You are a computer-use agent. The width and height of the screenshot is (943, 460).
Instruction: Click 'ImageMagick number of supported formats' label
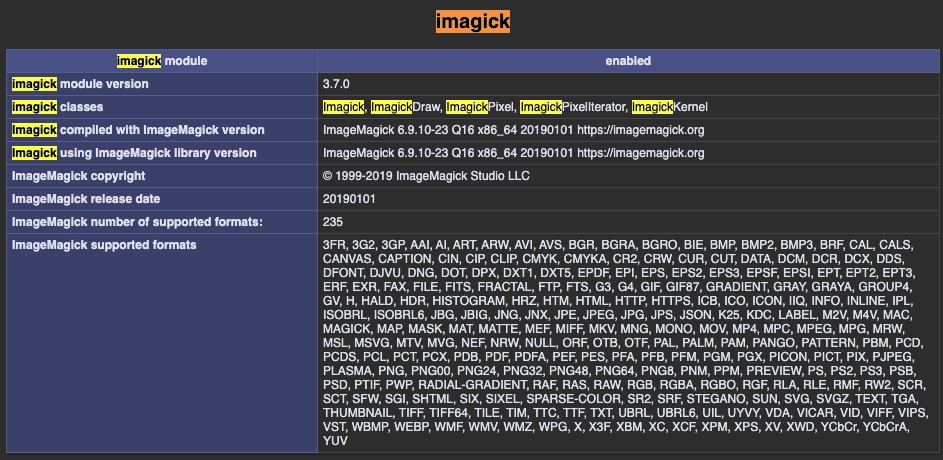tap(137, 222)
